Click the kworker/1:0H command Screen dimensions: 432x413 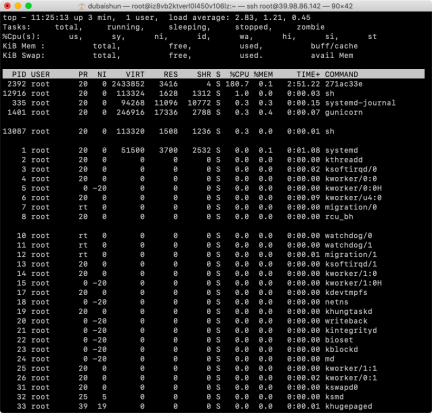pos(353,283)
